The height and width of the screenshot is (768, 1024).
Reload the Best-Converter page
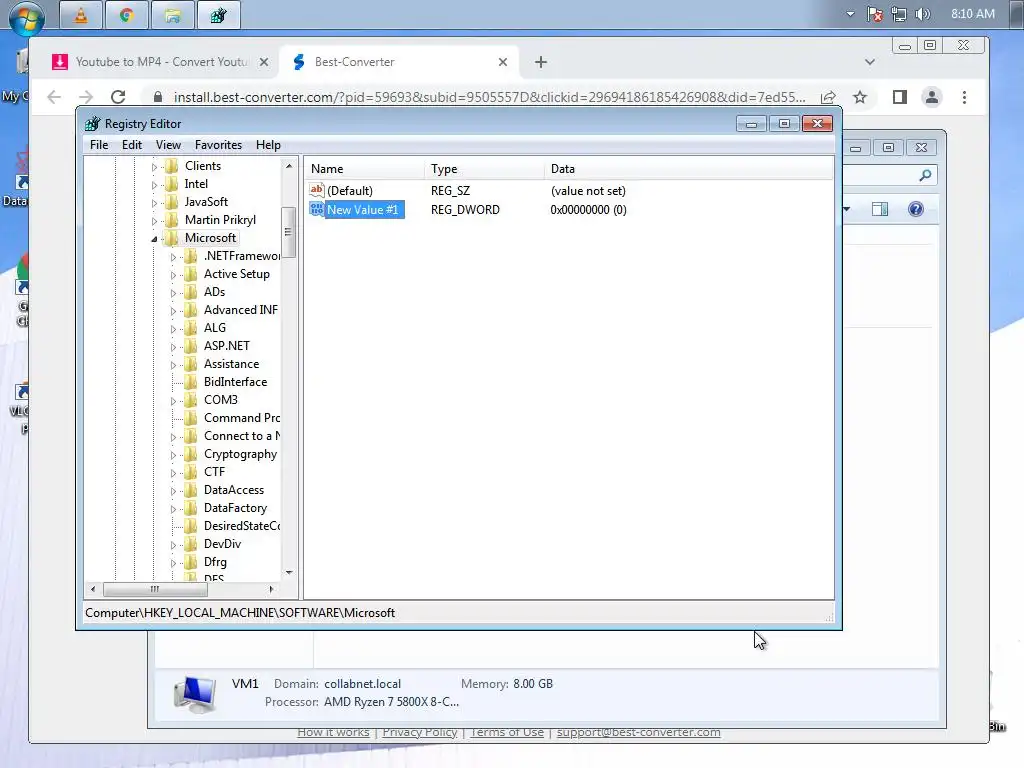118,97
